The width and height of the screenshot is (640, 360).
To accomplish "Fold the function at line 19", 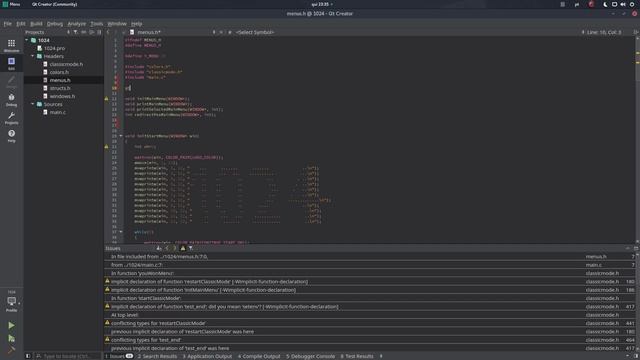I will pos(121,136).
